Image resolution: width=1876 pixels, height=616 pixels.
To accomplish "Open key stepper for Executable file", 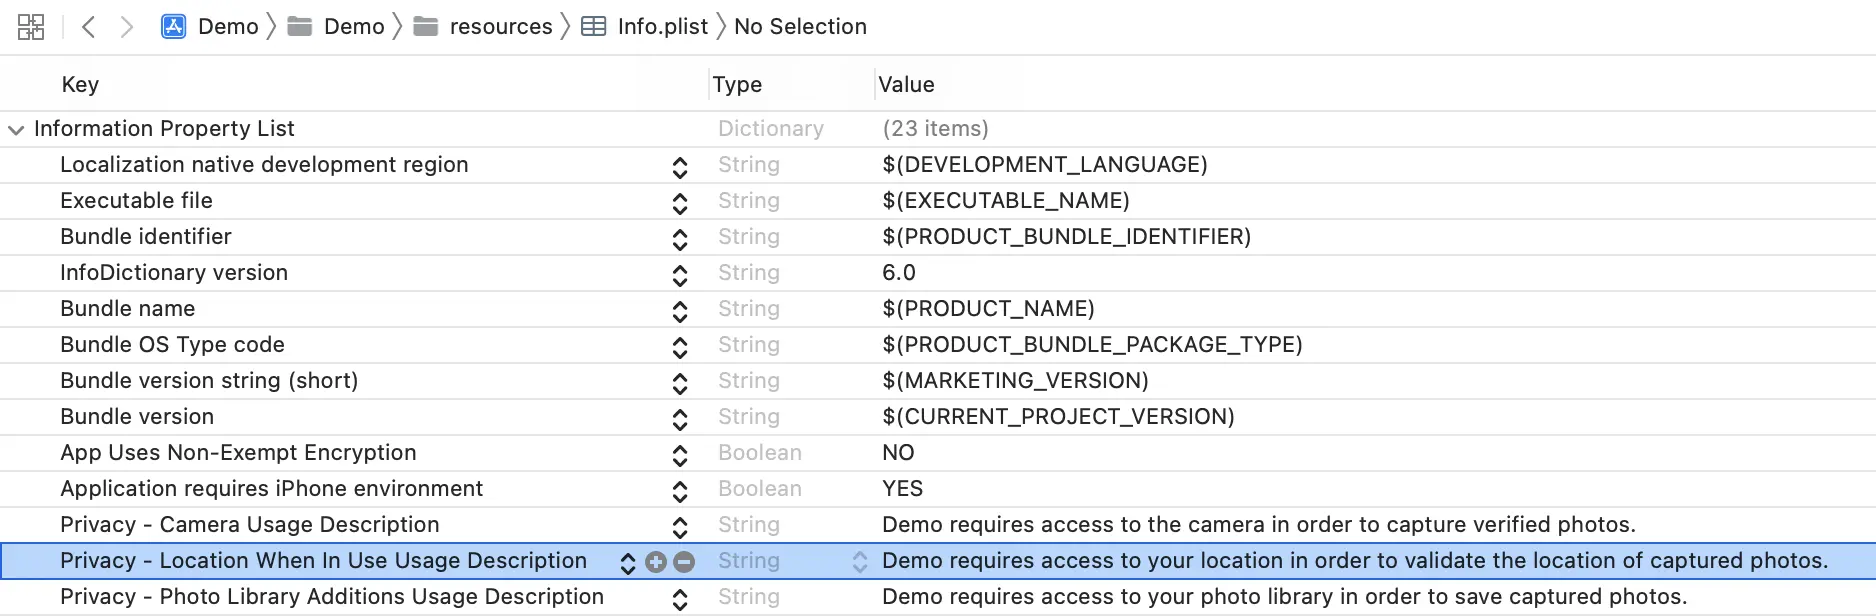I will (680, 203).
